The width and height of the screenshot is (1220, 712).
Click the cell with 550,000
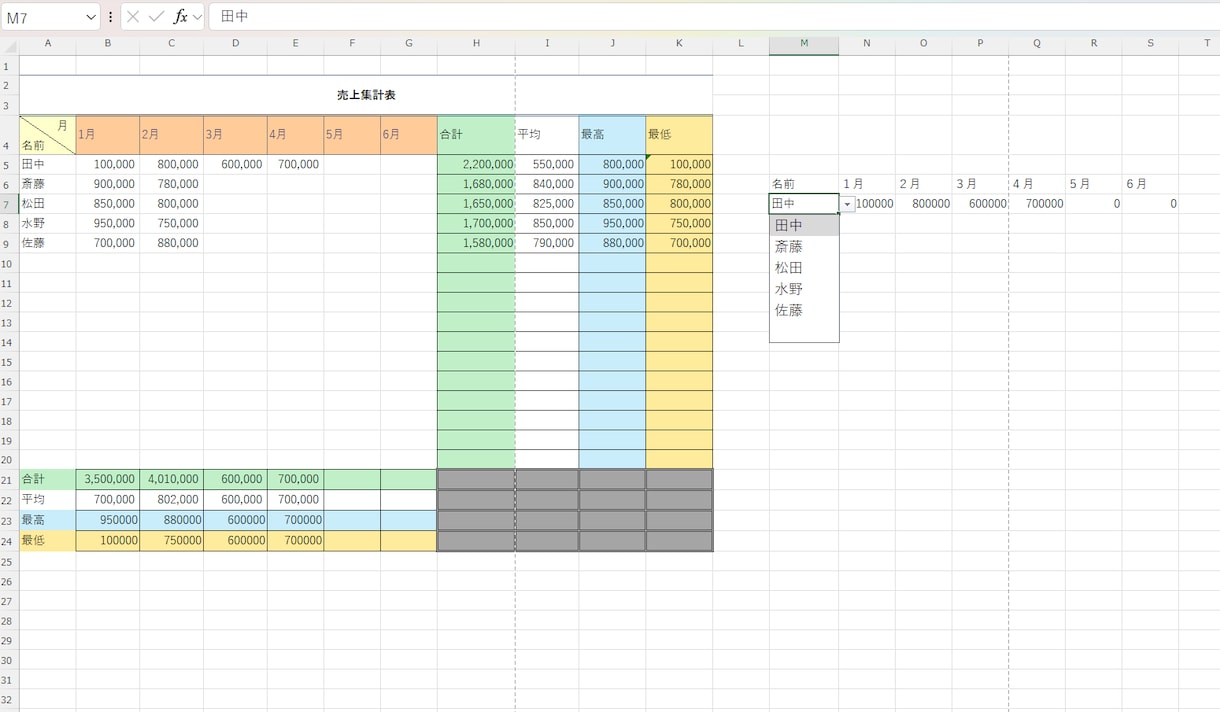pyautogui.click(x=547, y=164)
